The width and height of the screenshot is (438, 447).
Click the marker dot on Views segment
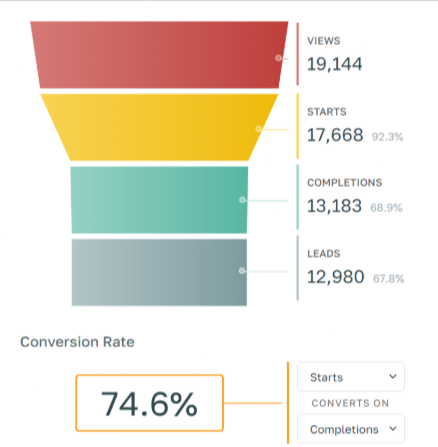(278, 58)
